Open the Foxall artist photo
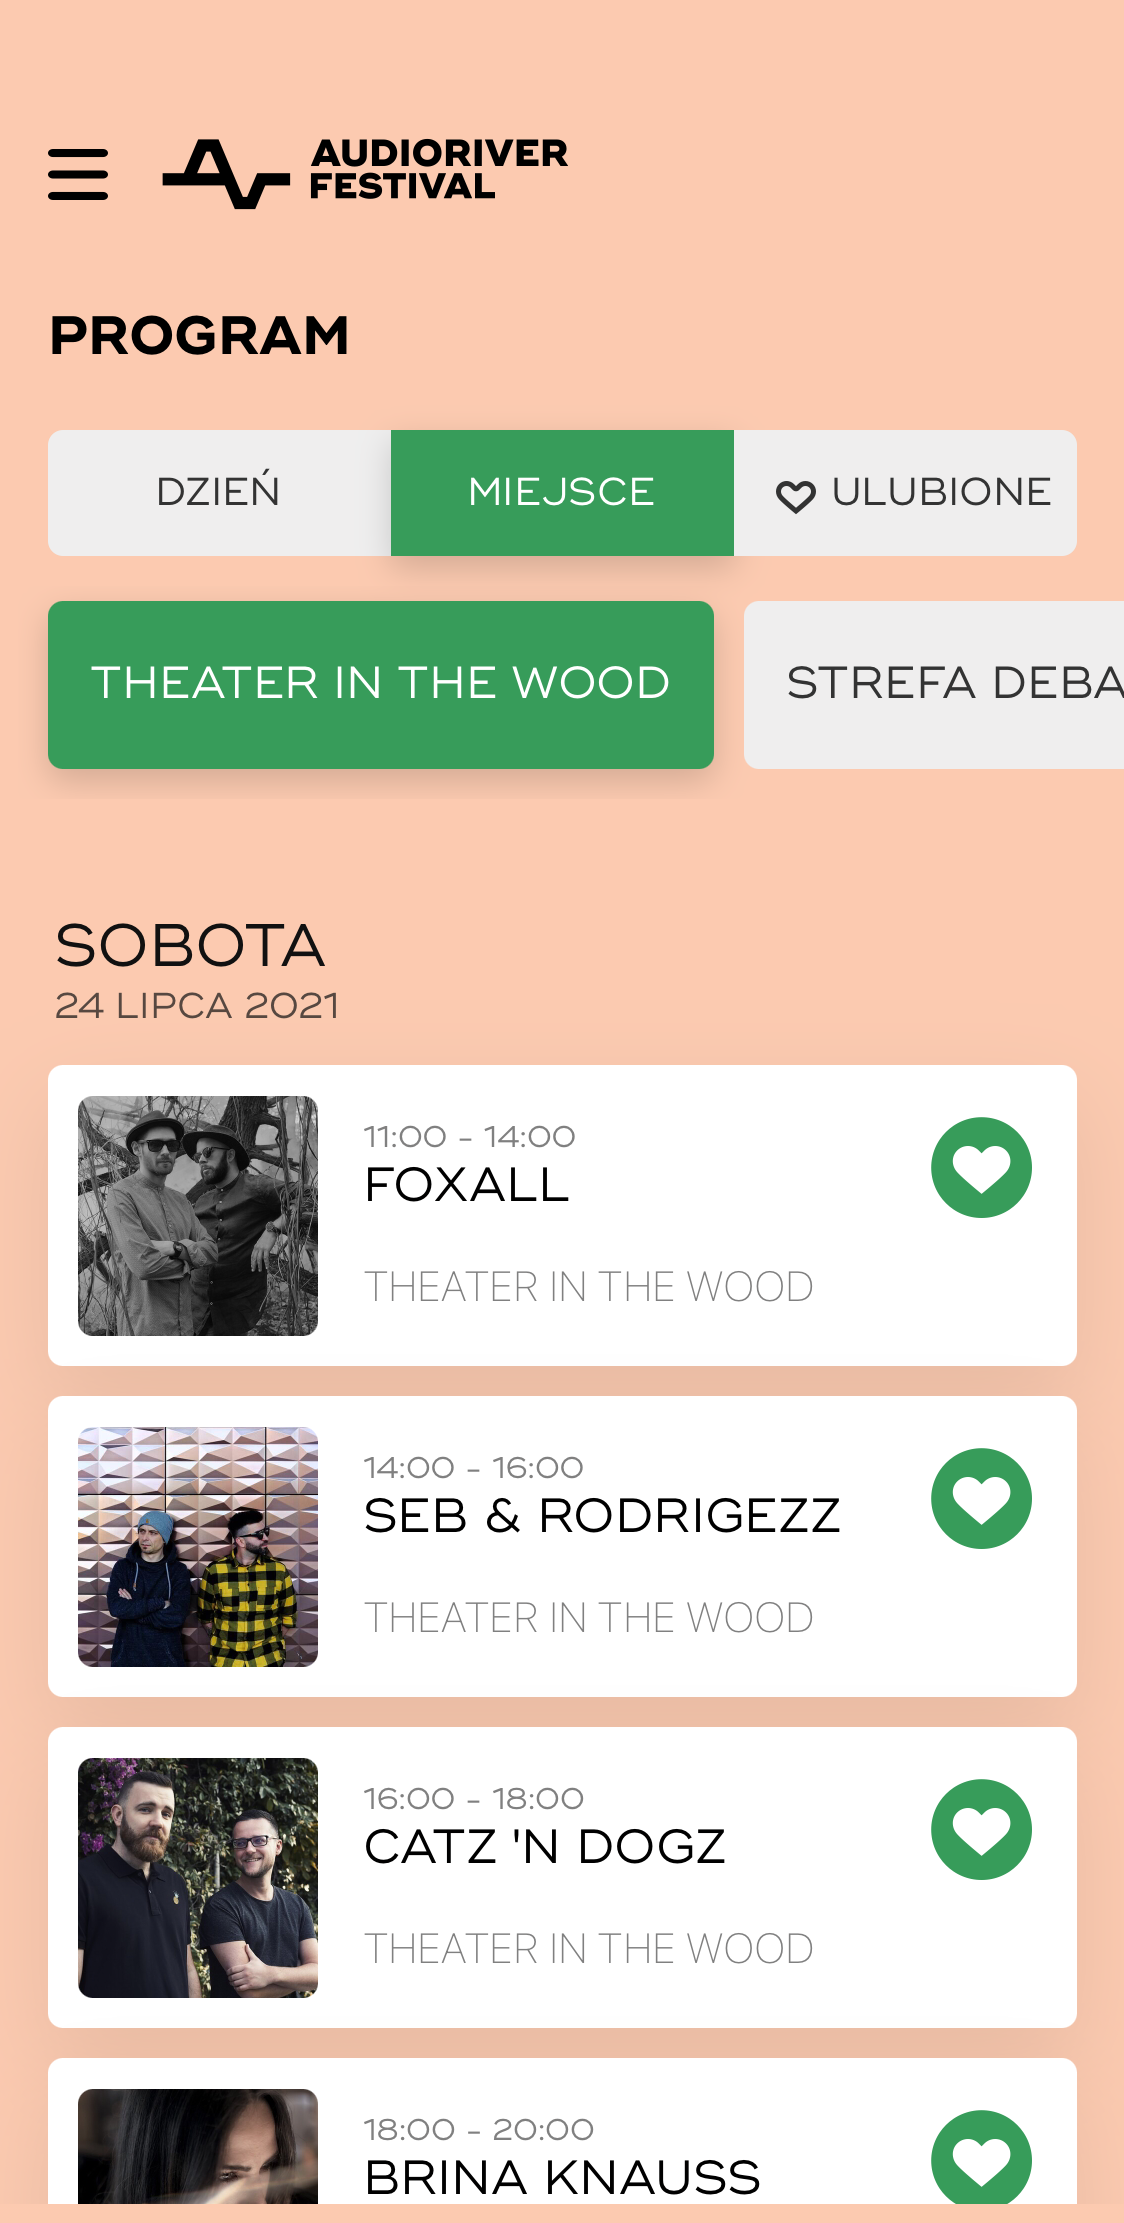1124x2223 pixels. (x=198, y=1215)
